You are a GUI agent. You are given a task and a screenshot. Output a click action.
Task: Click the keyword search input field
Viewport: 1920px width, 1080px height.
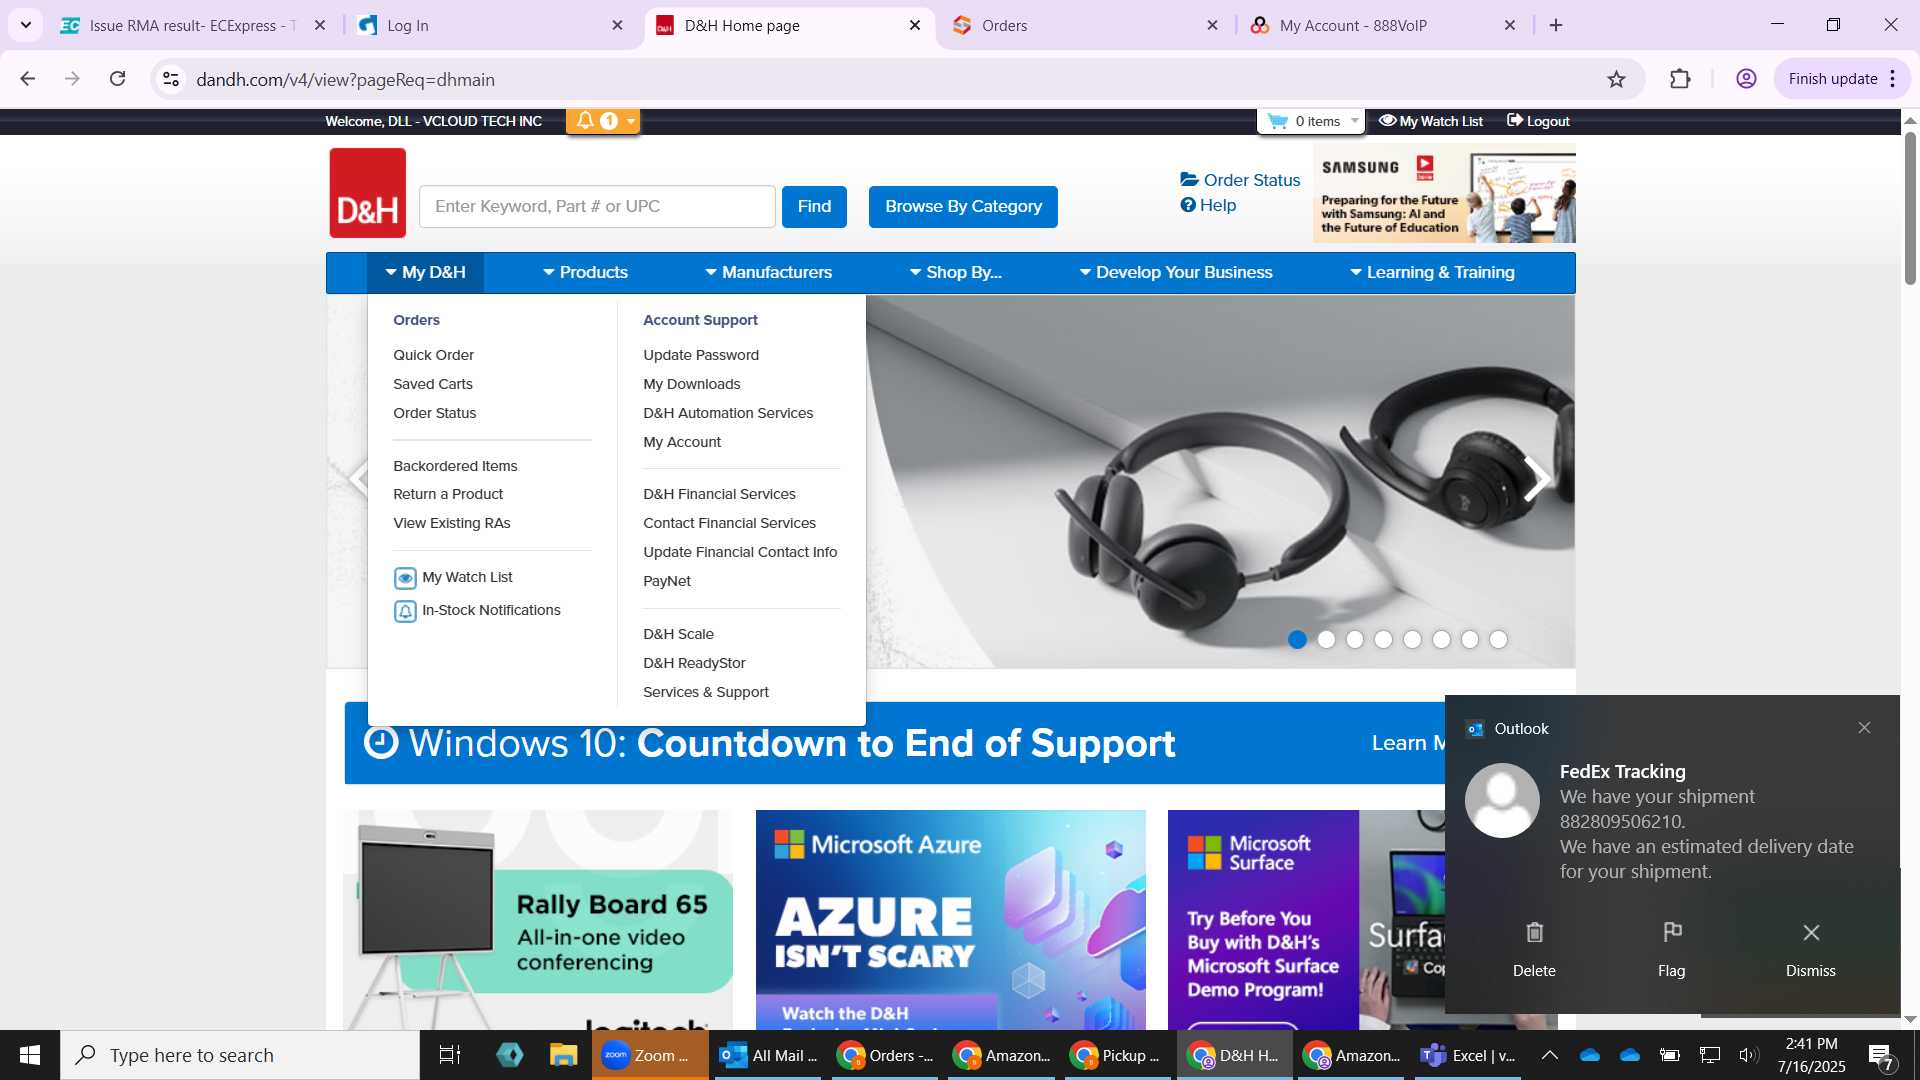(x=597, y=207)
